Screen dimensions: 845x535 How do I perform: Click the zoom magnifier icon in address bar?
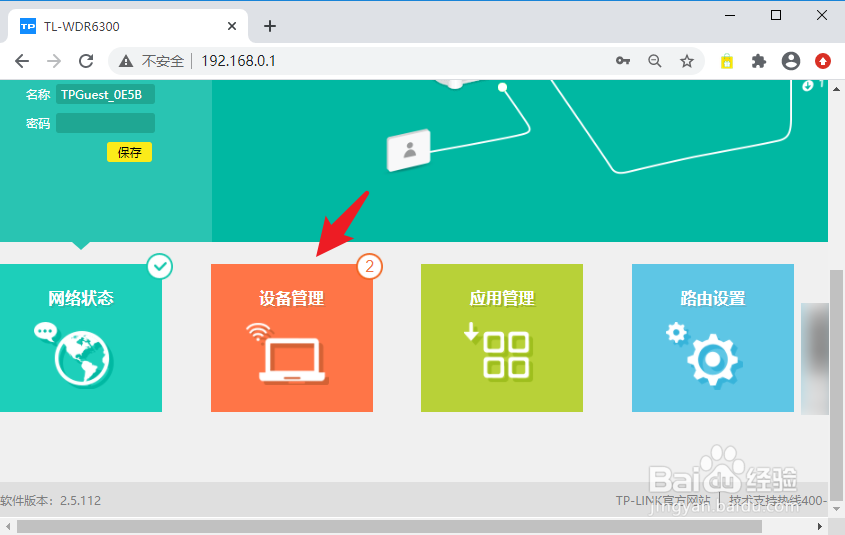coord(655,61)
